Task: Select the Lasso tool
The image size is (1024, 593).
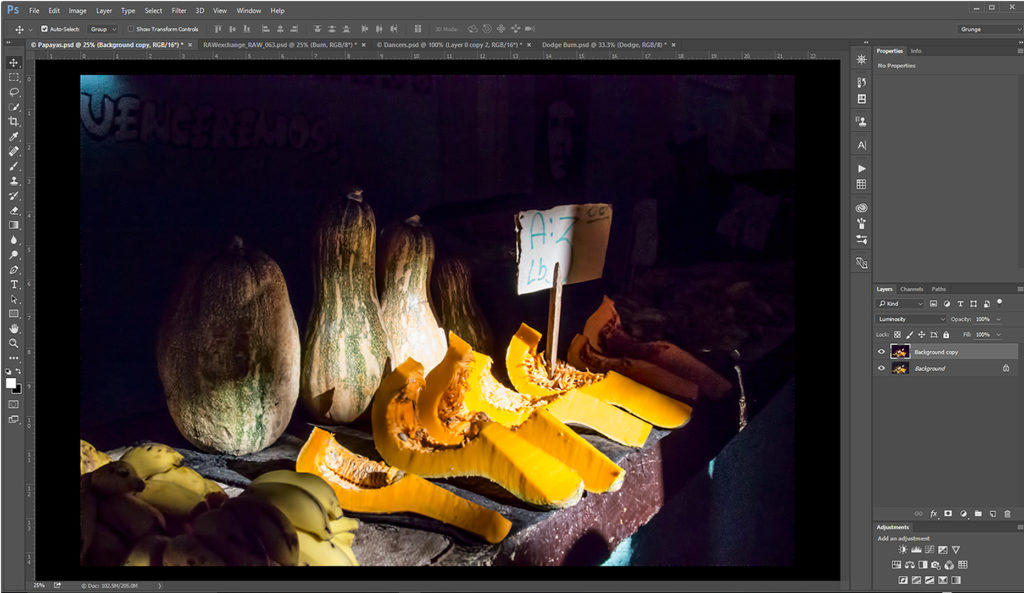Action: pyautogui.click(x=14, y=92)
